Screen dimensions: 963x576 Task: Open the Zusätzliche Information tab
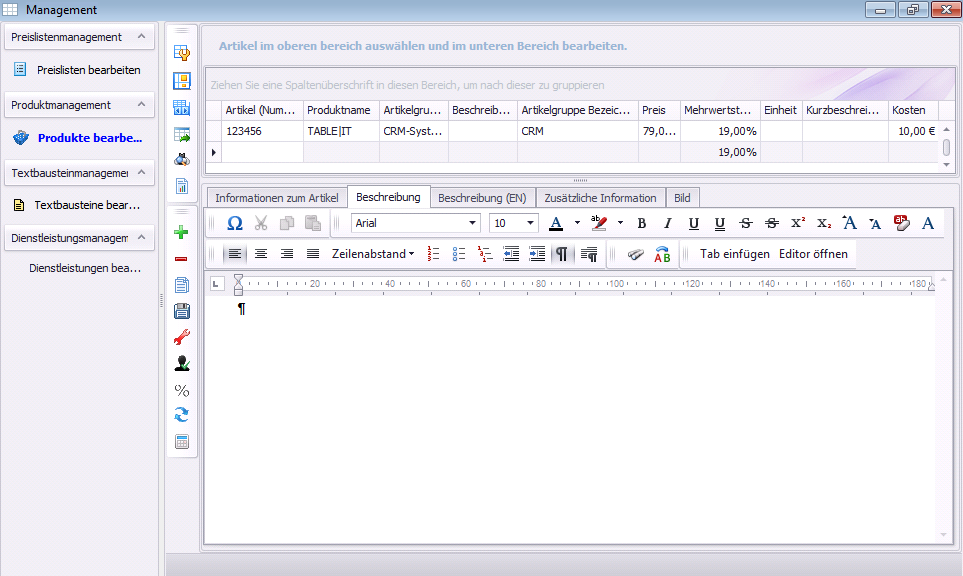[600, 198]
